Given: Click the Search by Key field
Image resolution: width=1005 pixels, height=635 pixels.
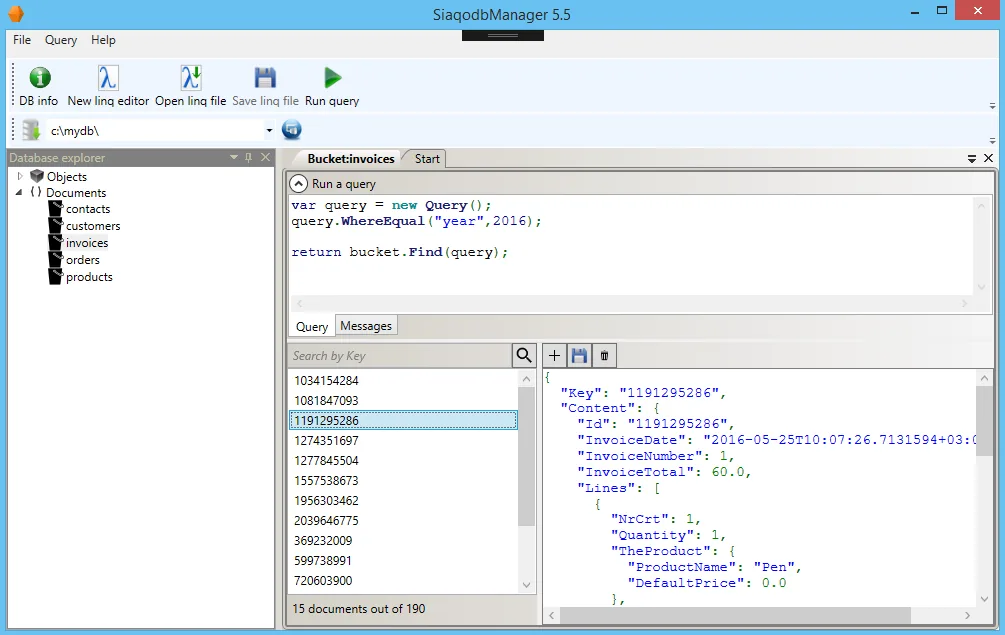Looking at the screenshot, I should pos(400,356).
